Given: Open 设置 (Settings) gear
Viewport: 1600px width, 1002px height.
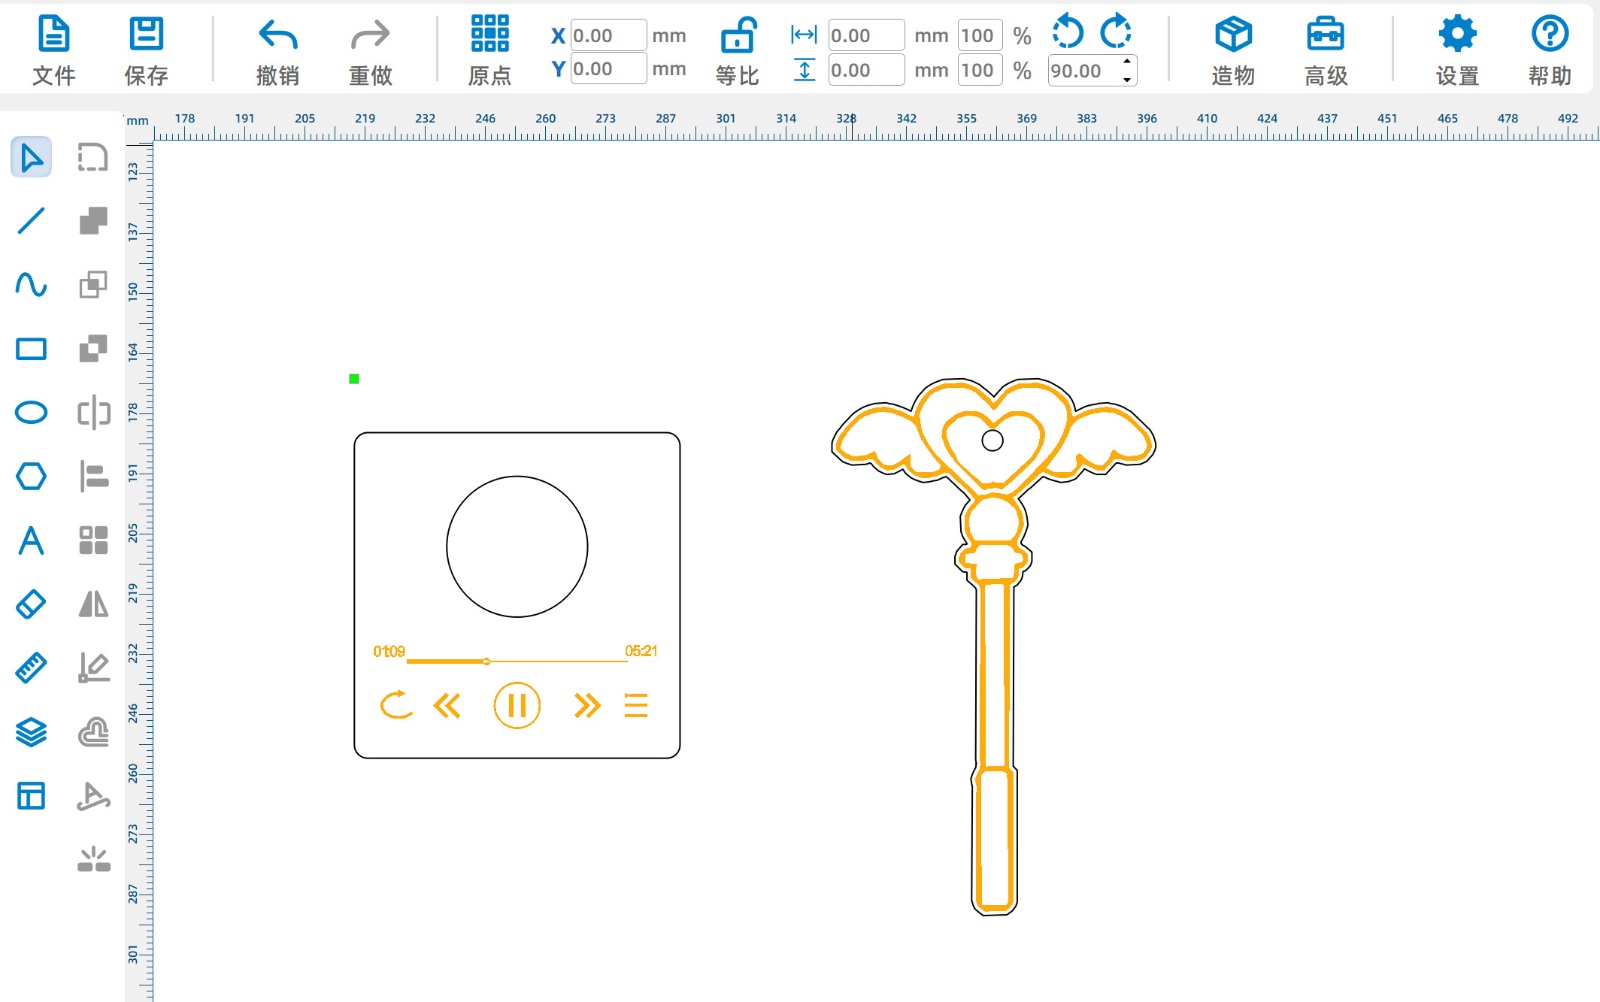Looking at the screenshot, I should pos(1457,50).
